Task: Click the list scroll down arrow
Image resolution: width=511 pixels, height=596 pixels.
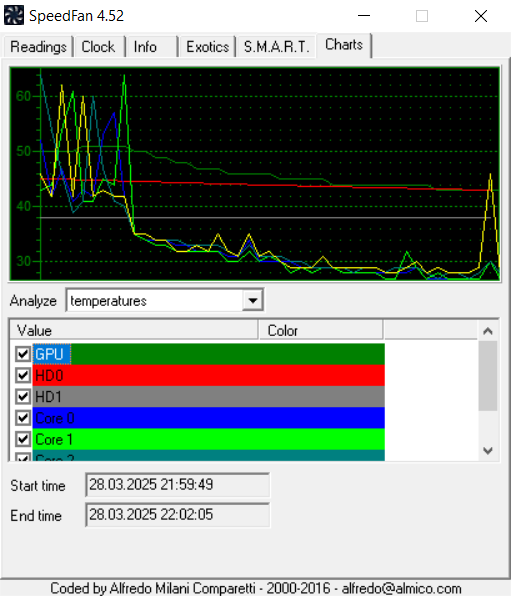Action: 488,451
